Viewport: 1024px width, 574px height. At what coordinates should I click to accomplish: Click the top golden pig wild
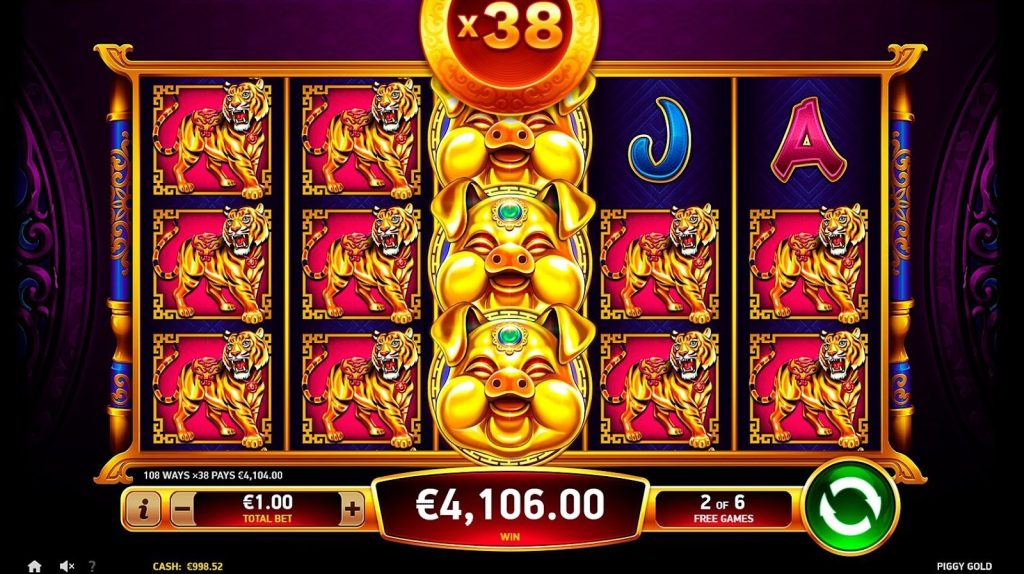coord(509,140)
